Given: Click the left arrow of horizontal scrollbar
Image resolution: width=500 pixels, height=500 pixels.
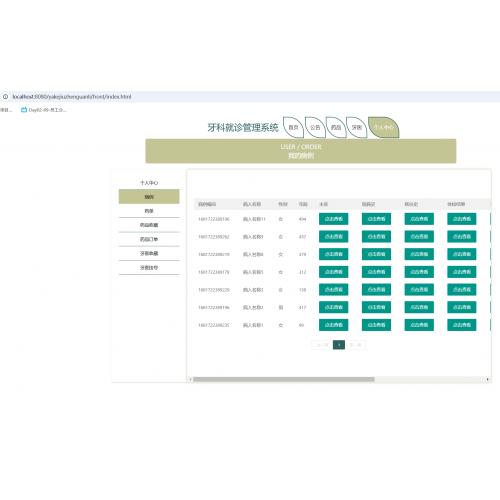Looking at the screenshot, I should [190, 379].
